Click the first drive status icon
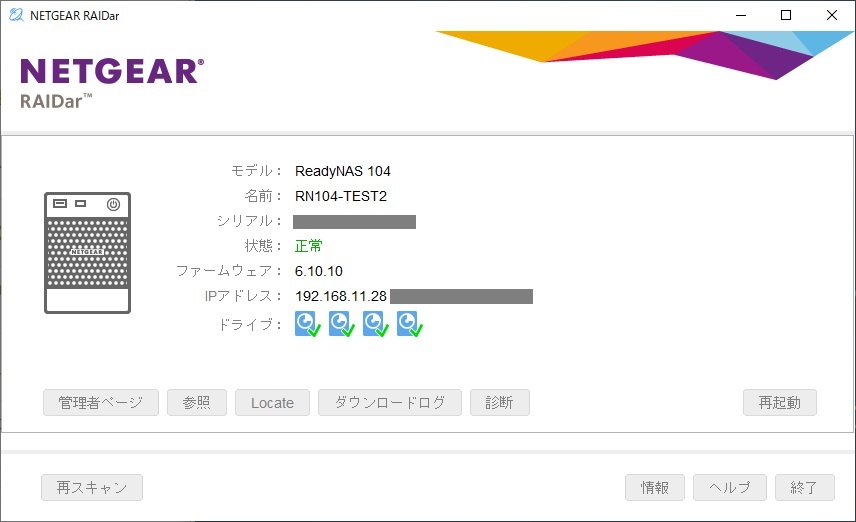 coord(307,324)
